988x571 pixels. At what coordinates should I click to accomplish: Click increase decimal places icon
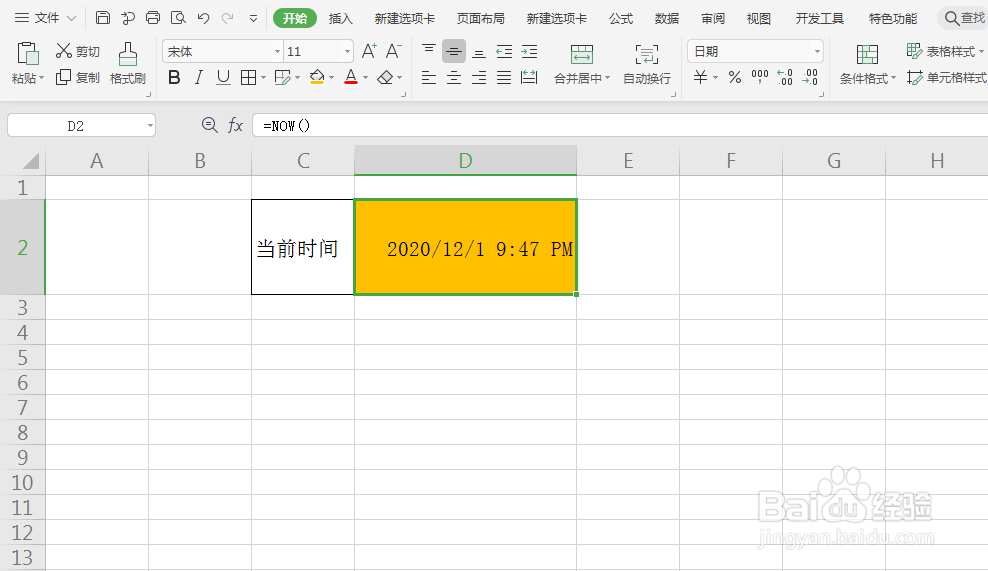coord(785,78)
